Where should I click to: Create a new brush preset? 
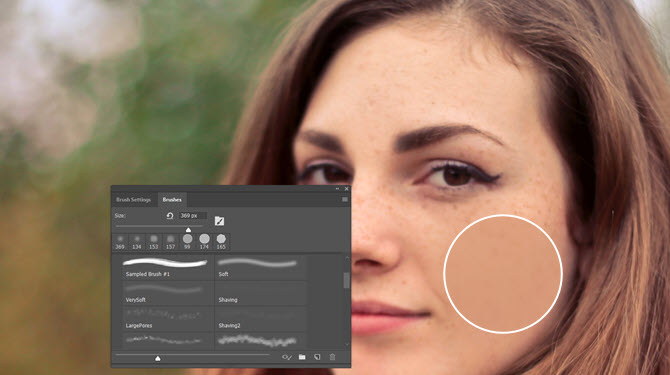tap(317, 357)
